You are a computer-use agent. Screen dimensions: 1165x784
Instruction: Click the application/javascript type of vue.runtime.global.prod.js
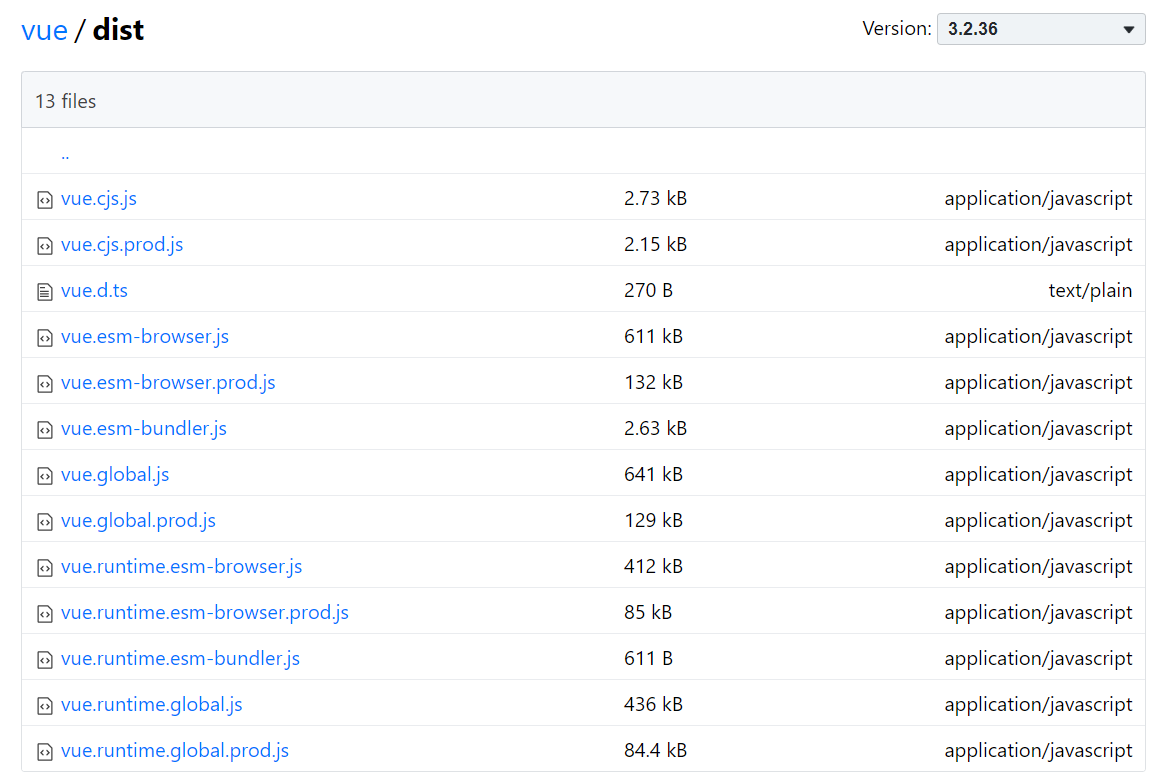click(x=1038, y=751)
